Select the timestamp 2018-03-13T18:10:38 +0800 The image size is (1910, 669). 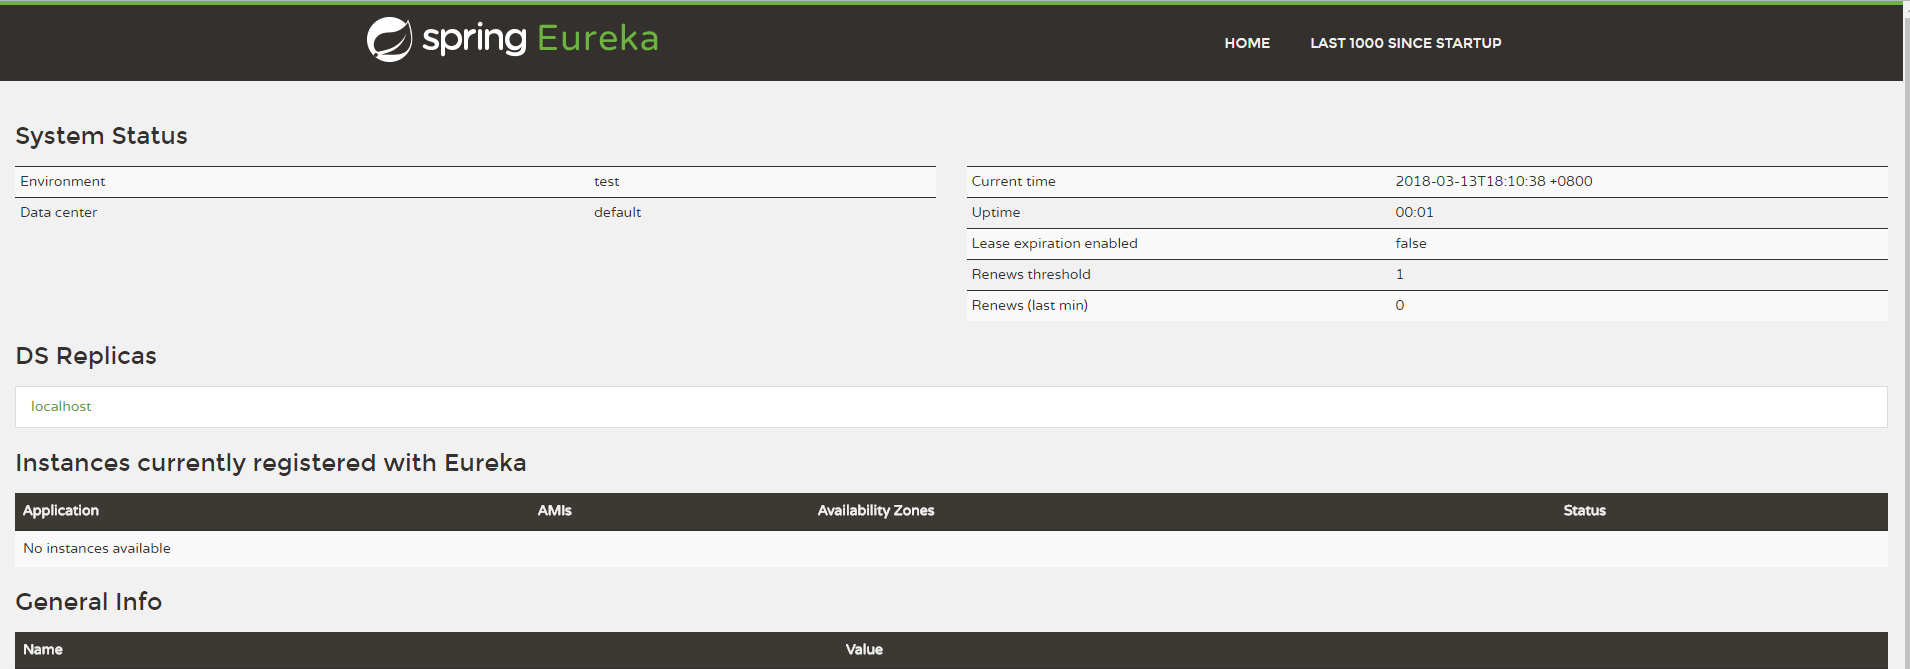tap(1494, 181)
